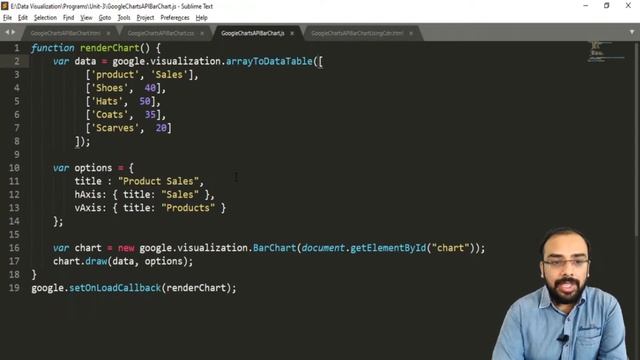Close the GoogleChartsAPIBarChart.html tab

click(x=109, y=33)
